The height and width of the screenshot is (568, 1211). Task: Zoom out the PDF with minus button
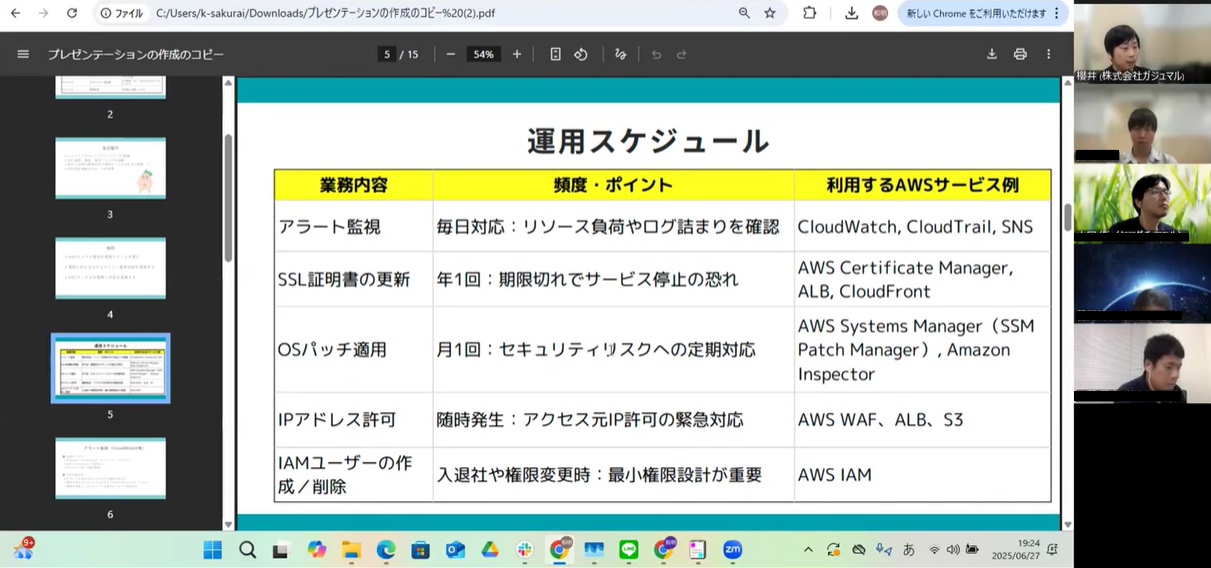point(451,54)
